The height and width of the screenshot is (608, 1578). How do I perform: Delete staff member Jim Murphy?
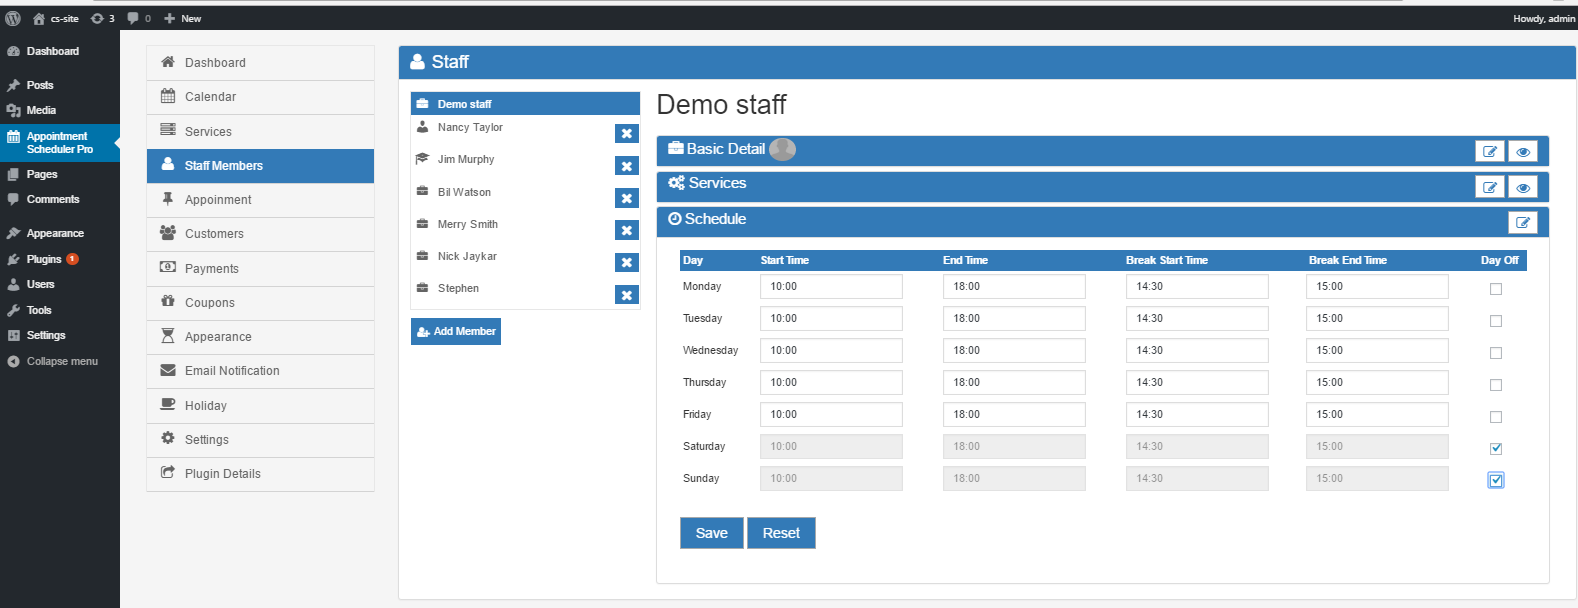click(x=626, y=167)
